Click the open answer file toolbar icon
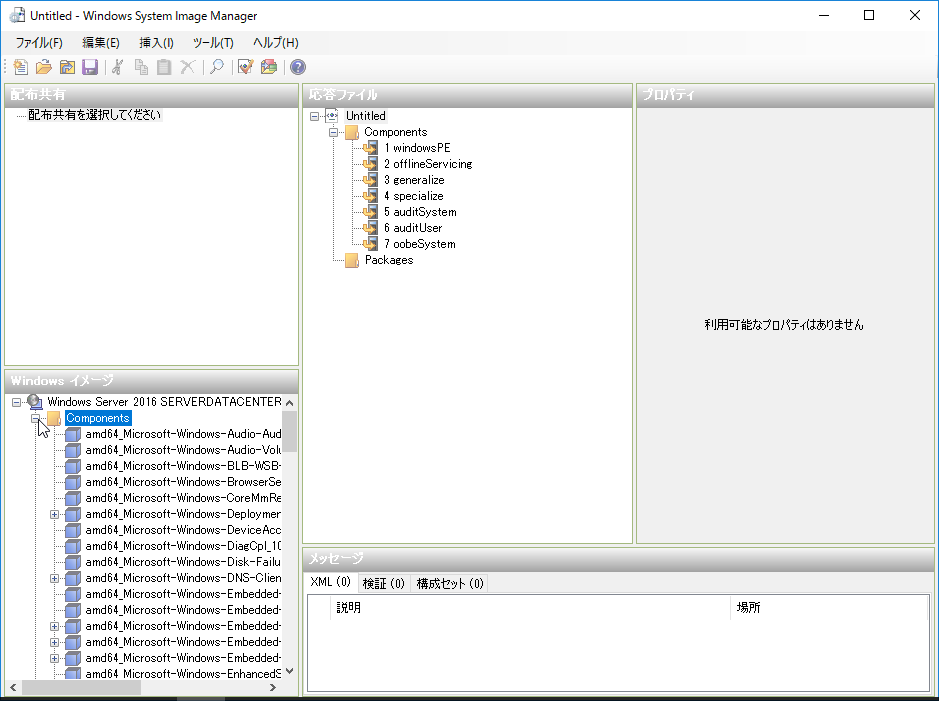The height and width of the screenshot is (701, 939). 44,67
